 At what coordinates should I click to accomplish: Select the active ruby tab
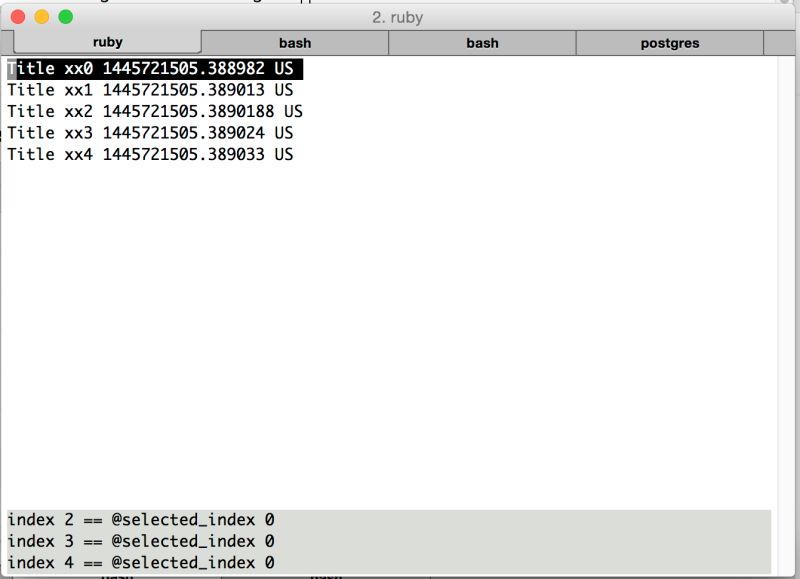(107, 43)
